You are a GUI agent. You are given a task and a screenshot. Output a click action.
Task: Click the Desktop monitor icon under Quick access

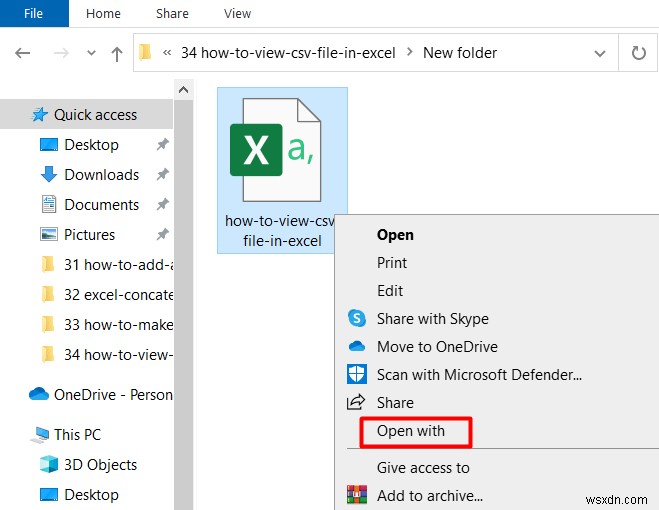coord(49,145)
